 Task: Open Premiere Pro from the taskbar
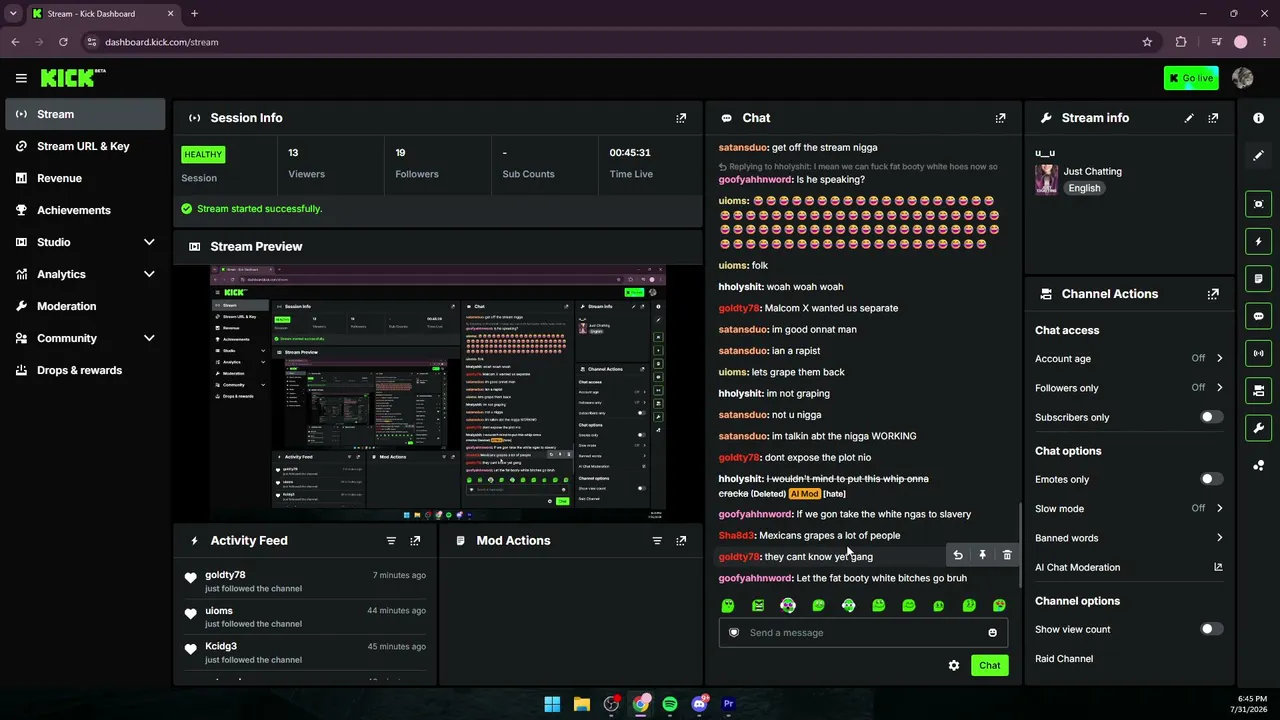click(x=728, y=704)
